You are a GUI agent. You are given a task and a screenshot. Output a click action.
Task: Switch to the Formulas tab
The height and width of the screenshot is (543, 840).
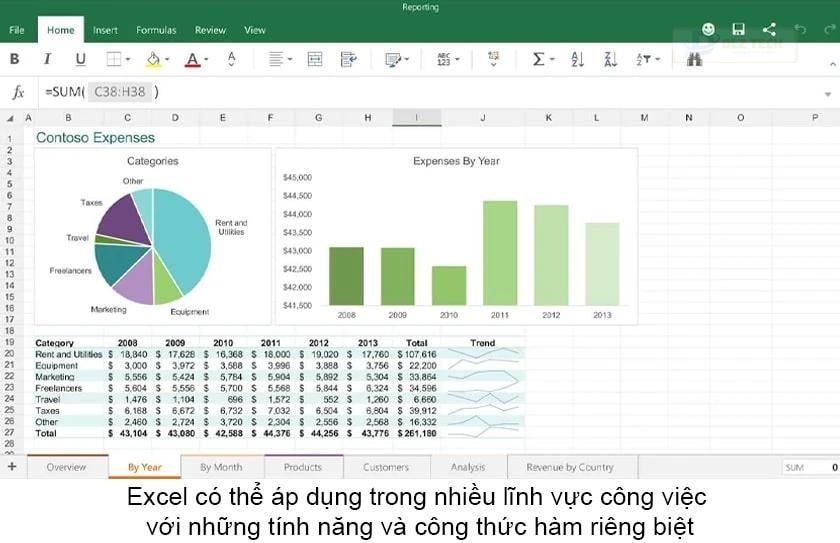[156, 30]
